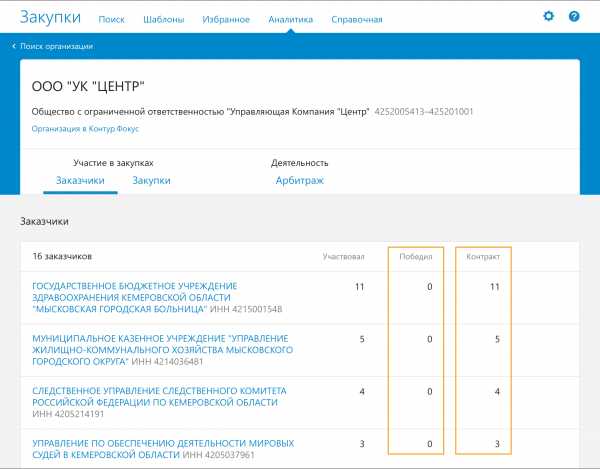
Task: Open Мысковская городская больница customer link
Action: pos(134,297)
